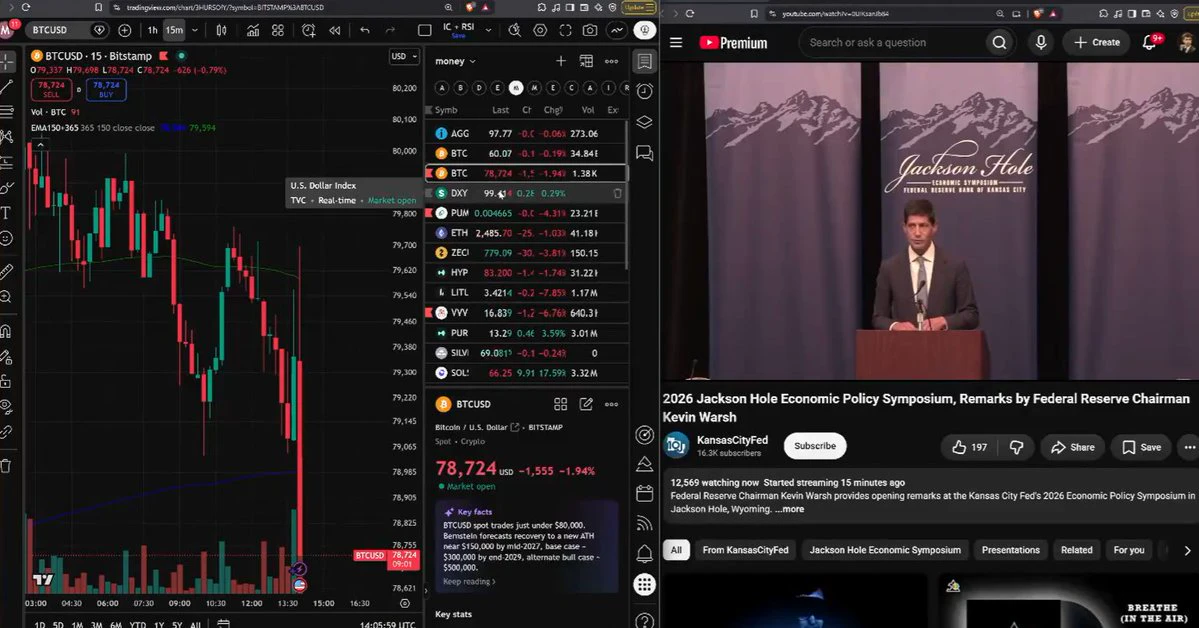The image size is (1199, 628).
Task: Open chart settings hexagon icon
Action: (540, 30)
